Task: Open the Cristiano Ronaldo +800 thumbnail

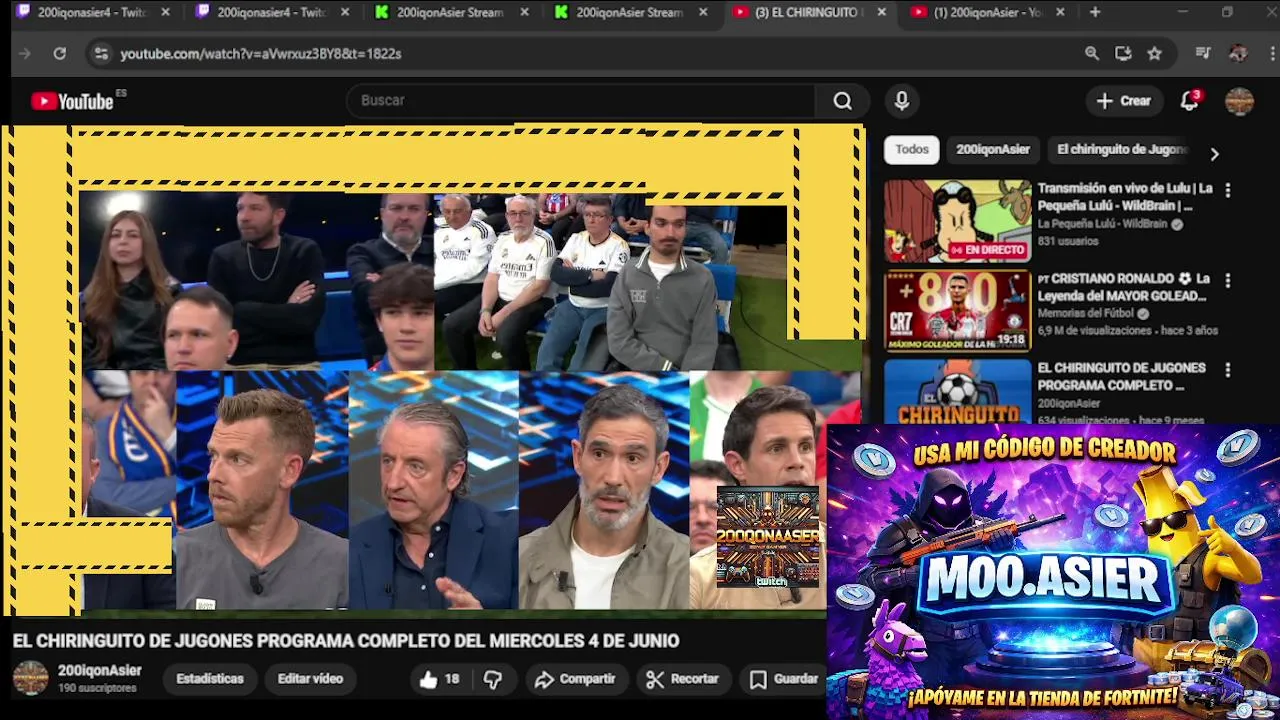Action: pyautogui.click(x=958, y=311)
